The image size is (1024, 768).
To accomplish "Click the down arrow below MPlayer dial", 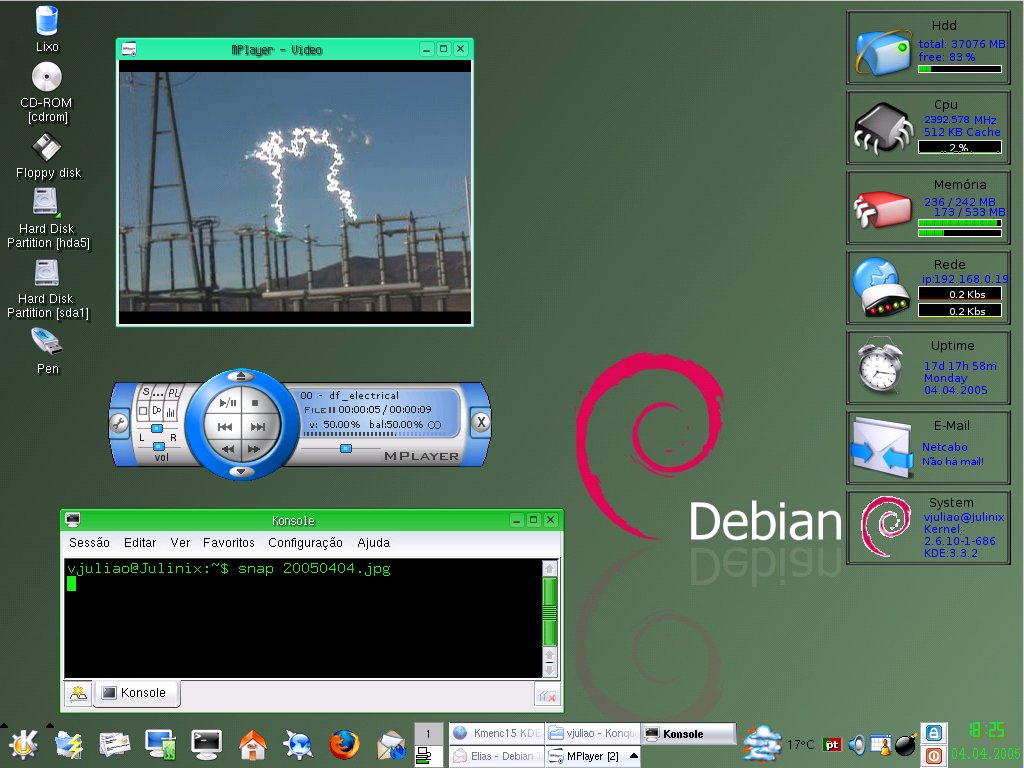I will point(240,472).
